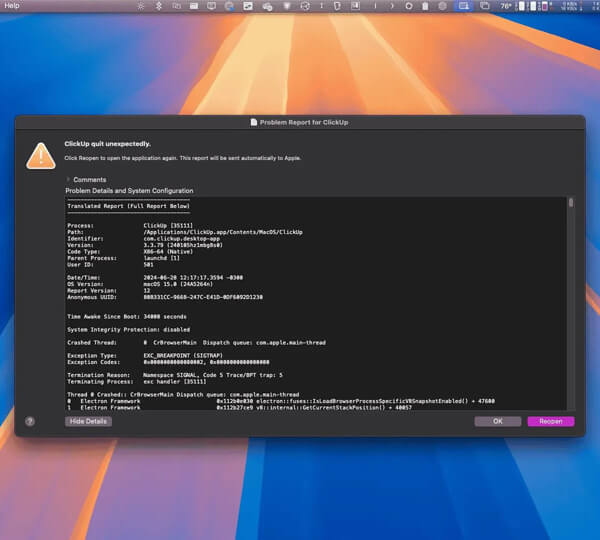
Task: Click the chat bubbles icon in the menu bar
Action: (x=267, y=7)
